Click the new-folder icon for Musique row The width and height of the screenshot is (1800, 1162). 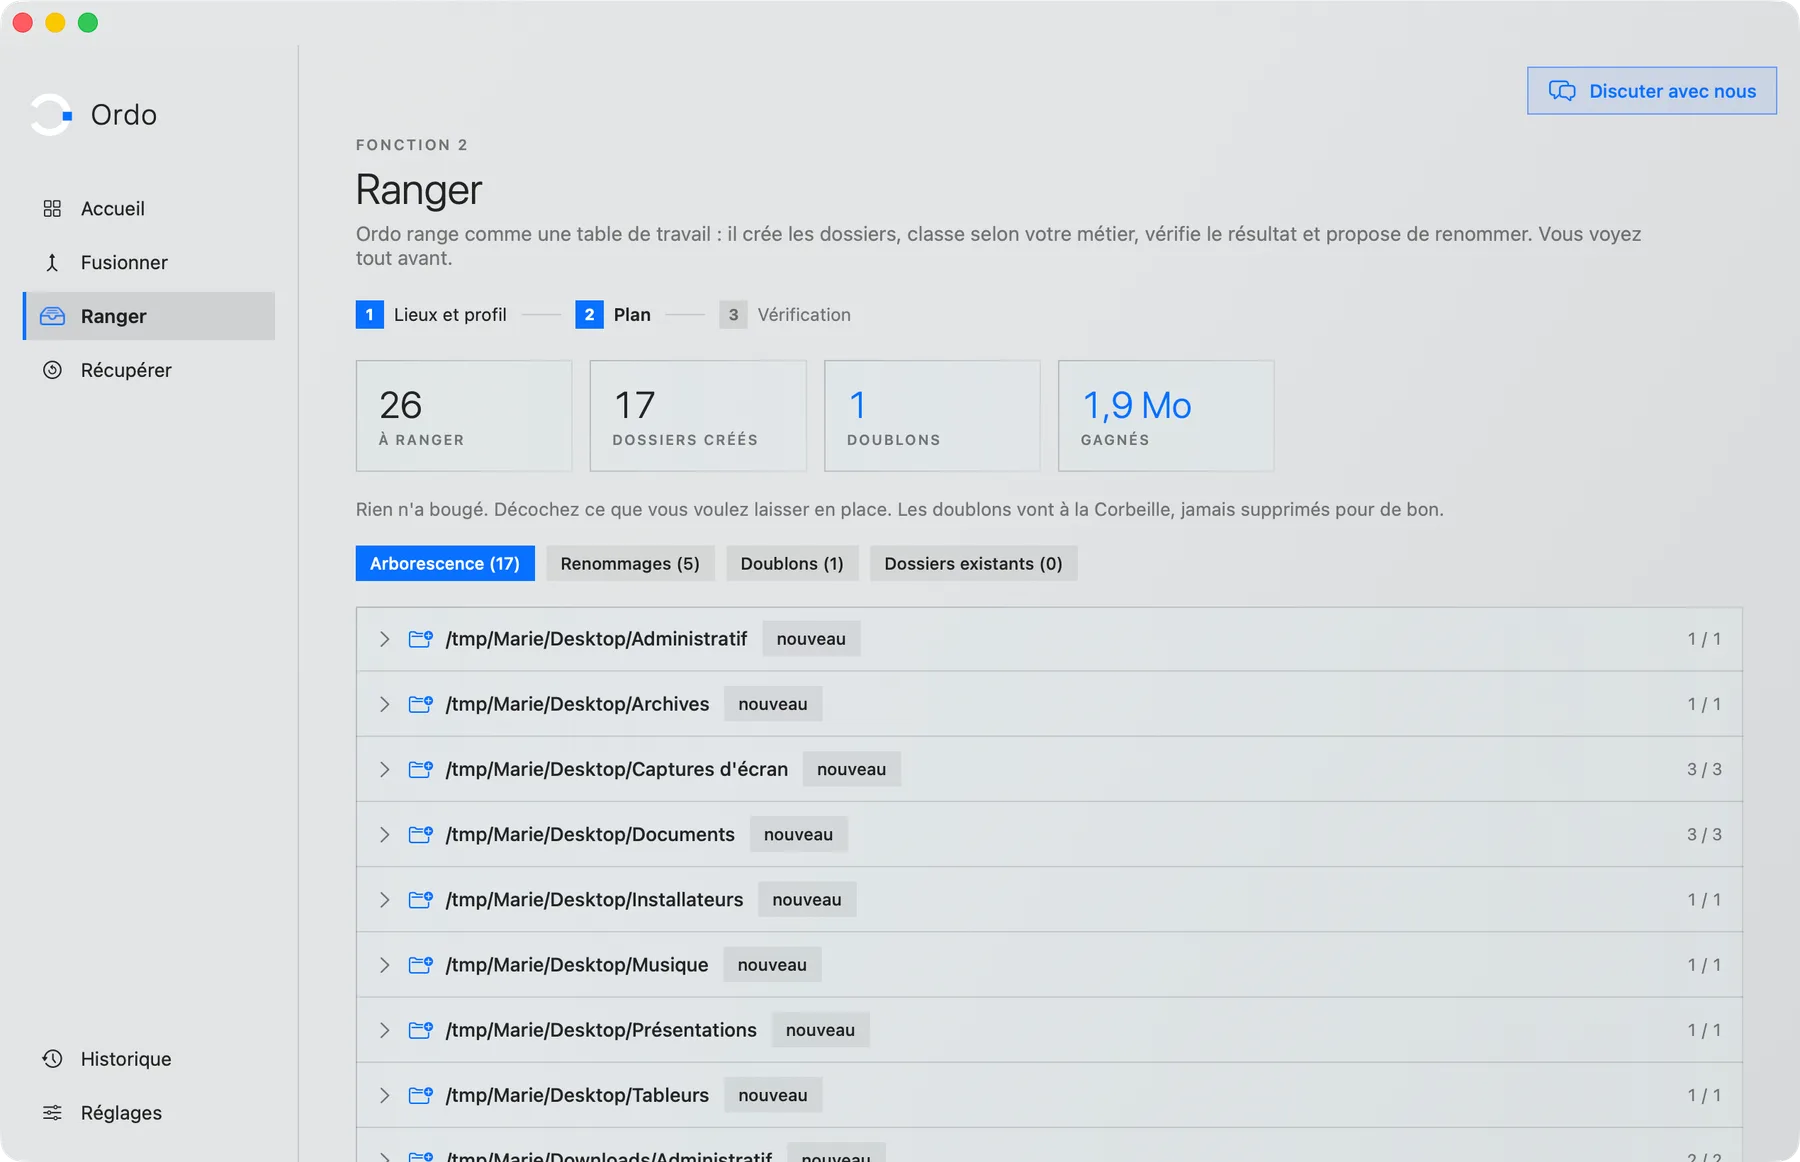coord(420,964)
